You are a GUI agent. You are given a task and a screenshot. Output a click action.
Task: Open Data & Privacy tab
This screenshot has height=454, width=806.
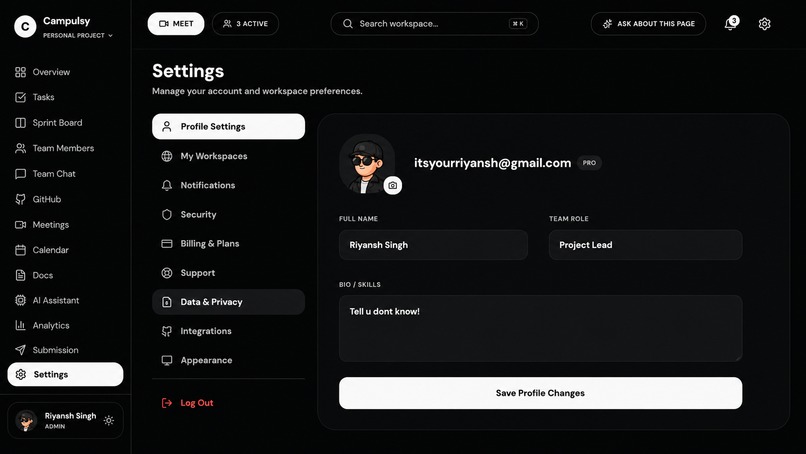[x=228, y=302]
